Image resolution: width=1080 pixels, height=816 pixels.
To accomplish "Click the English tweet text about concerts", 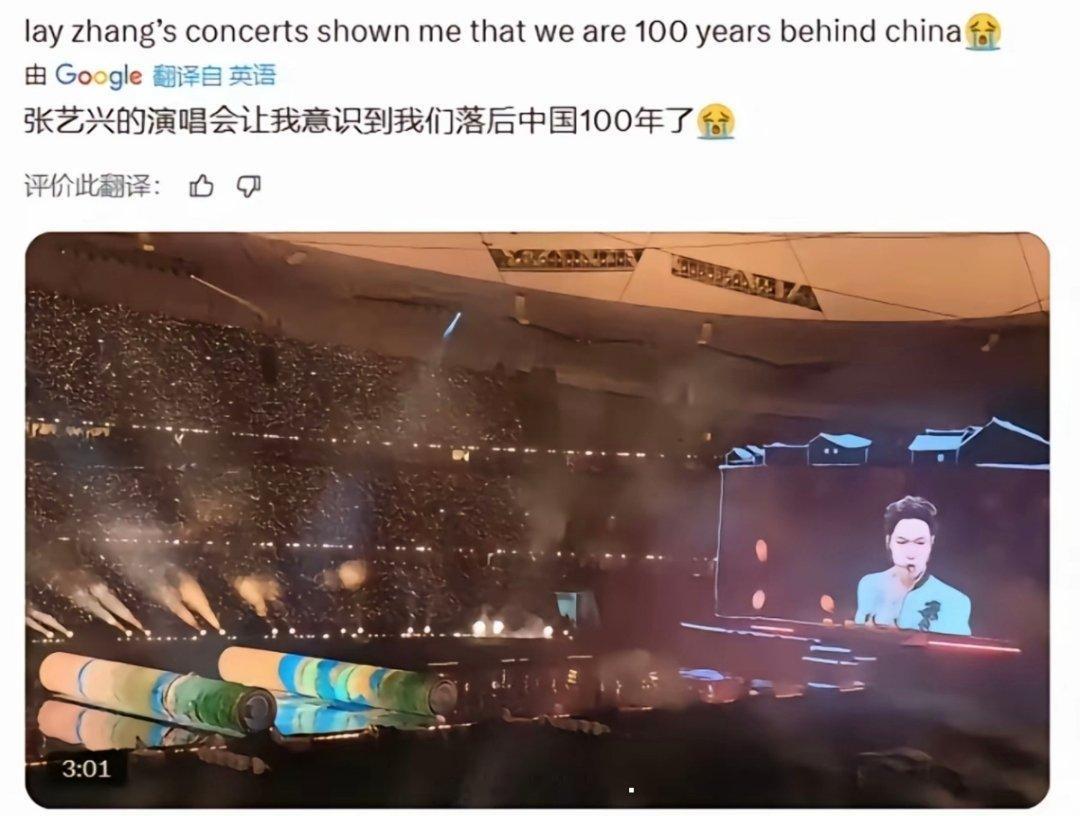I will coord(512,33).
